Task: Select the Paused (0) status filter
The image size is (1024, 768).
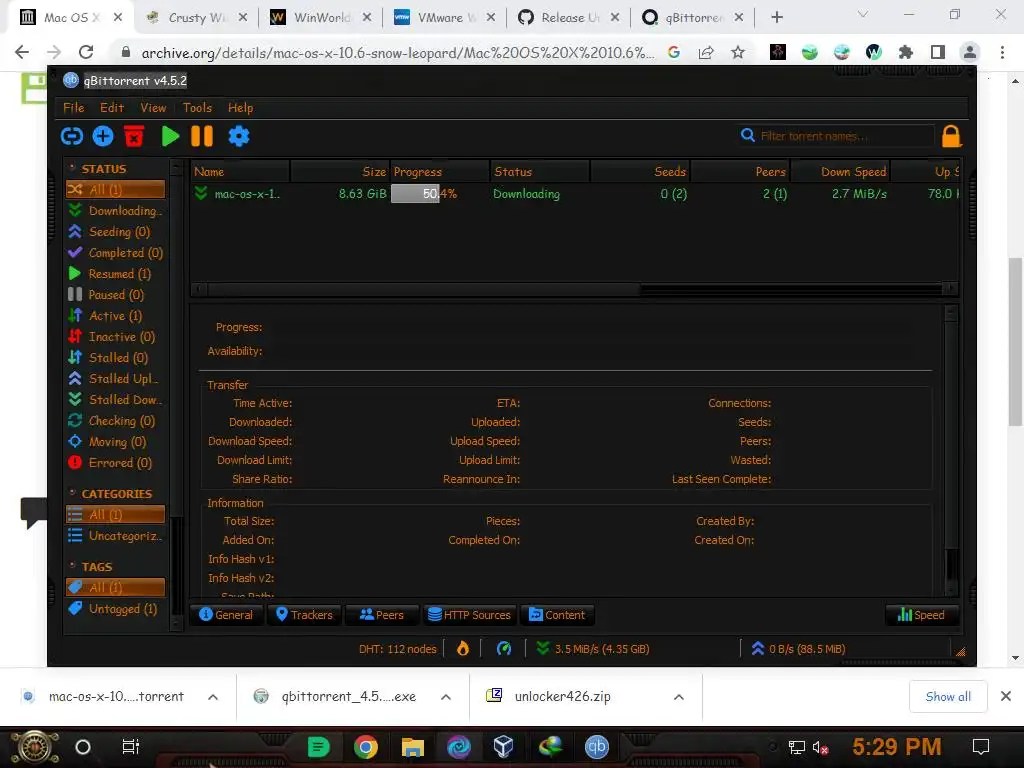Action: tap(116, 295)
